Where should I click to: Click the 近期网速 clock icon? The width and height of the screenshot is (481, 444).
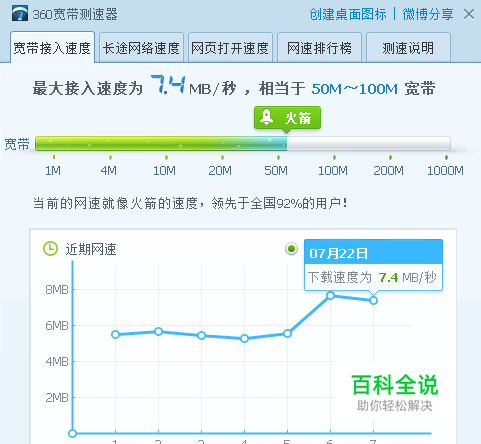pos(50,249)
